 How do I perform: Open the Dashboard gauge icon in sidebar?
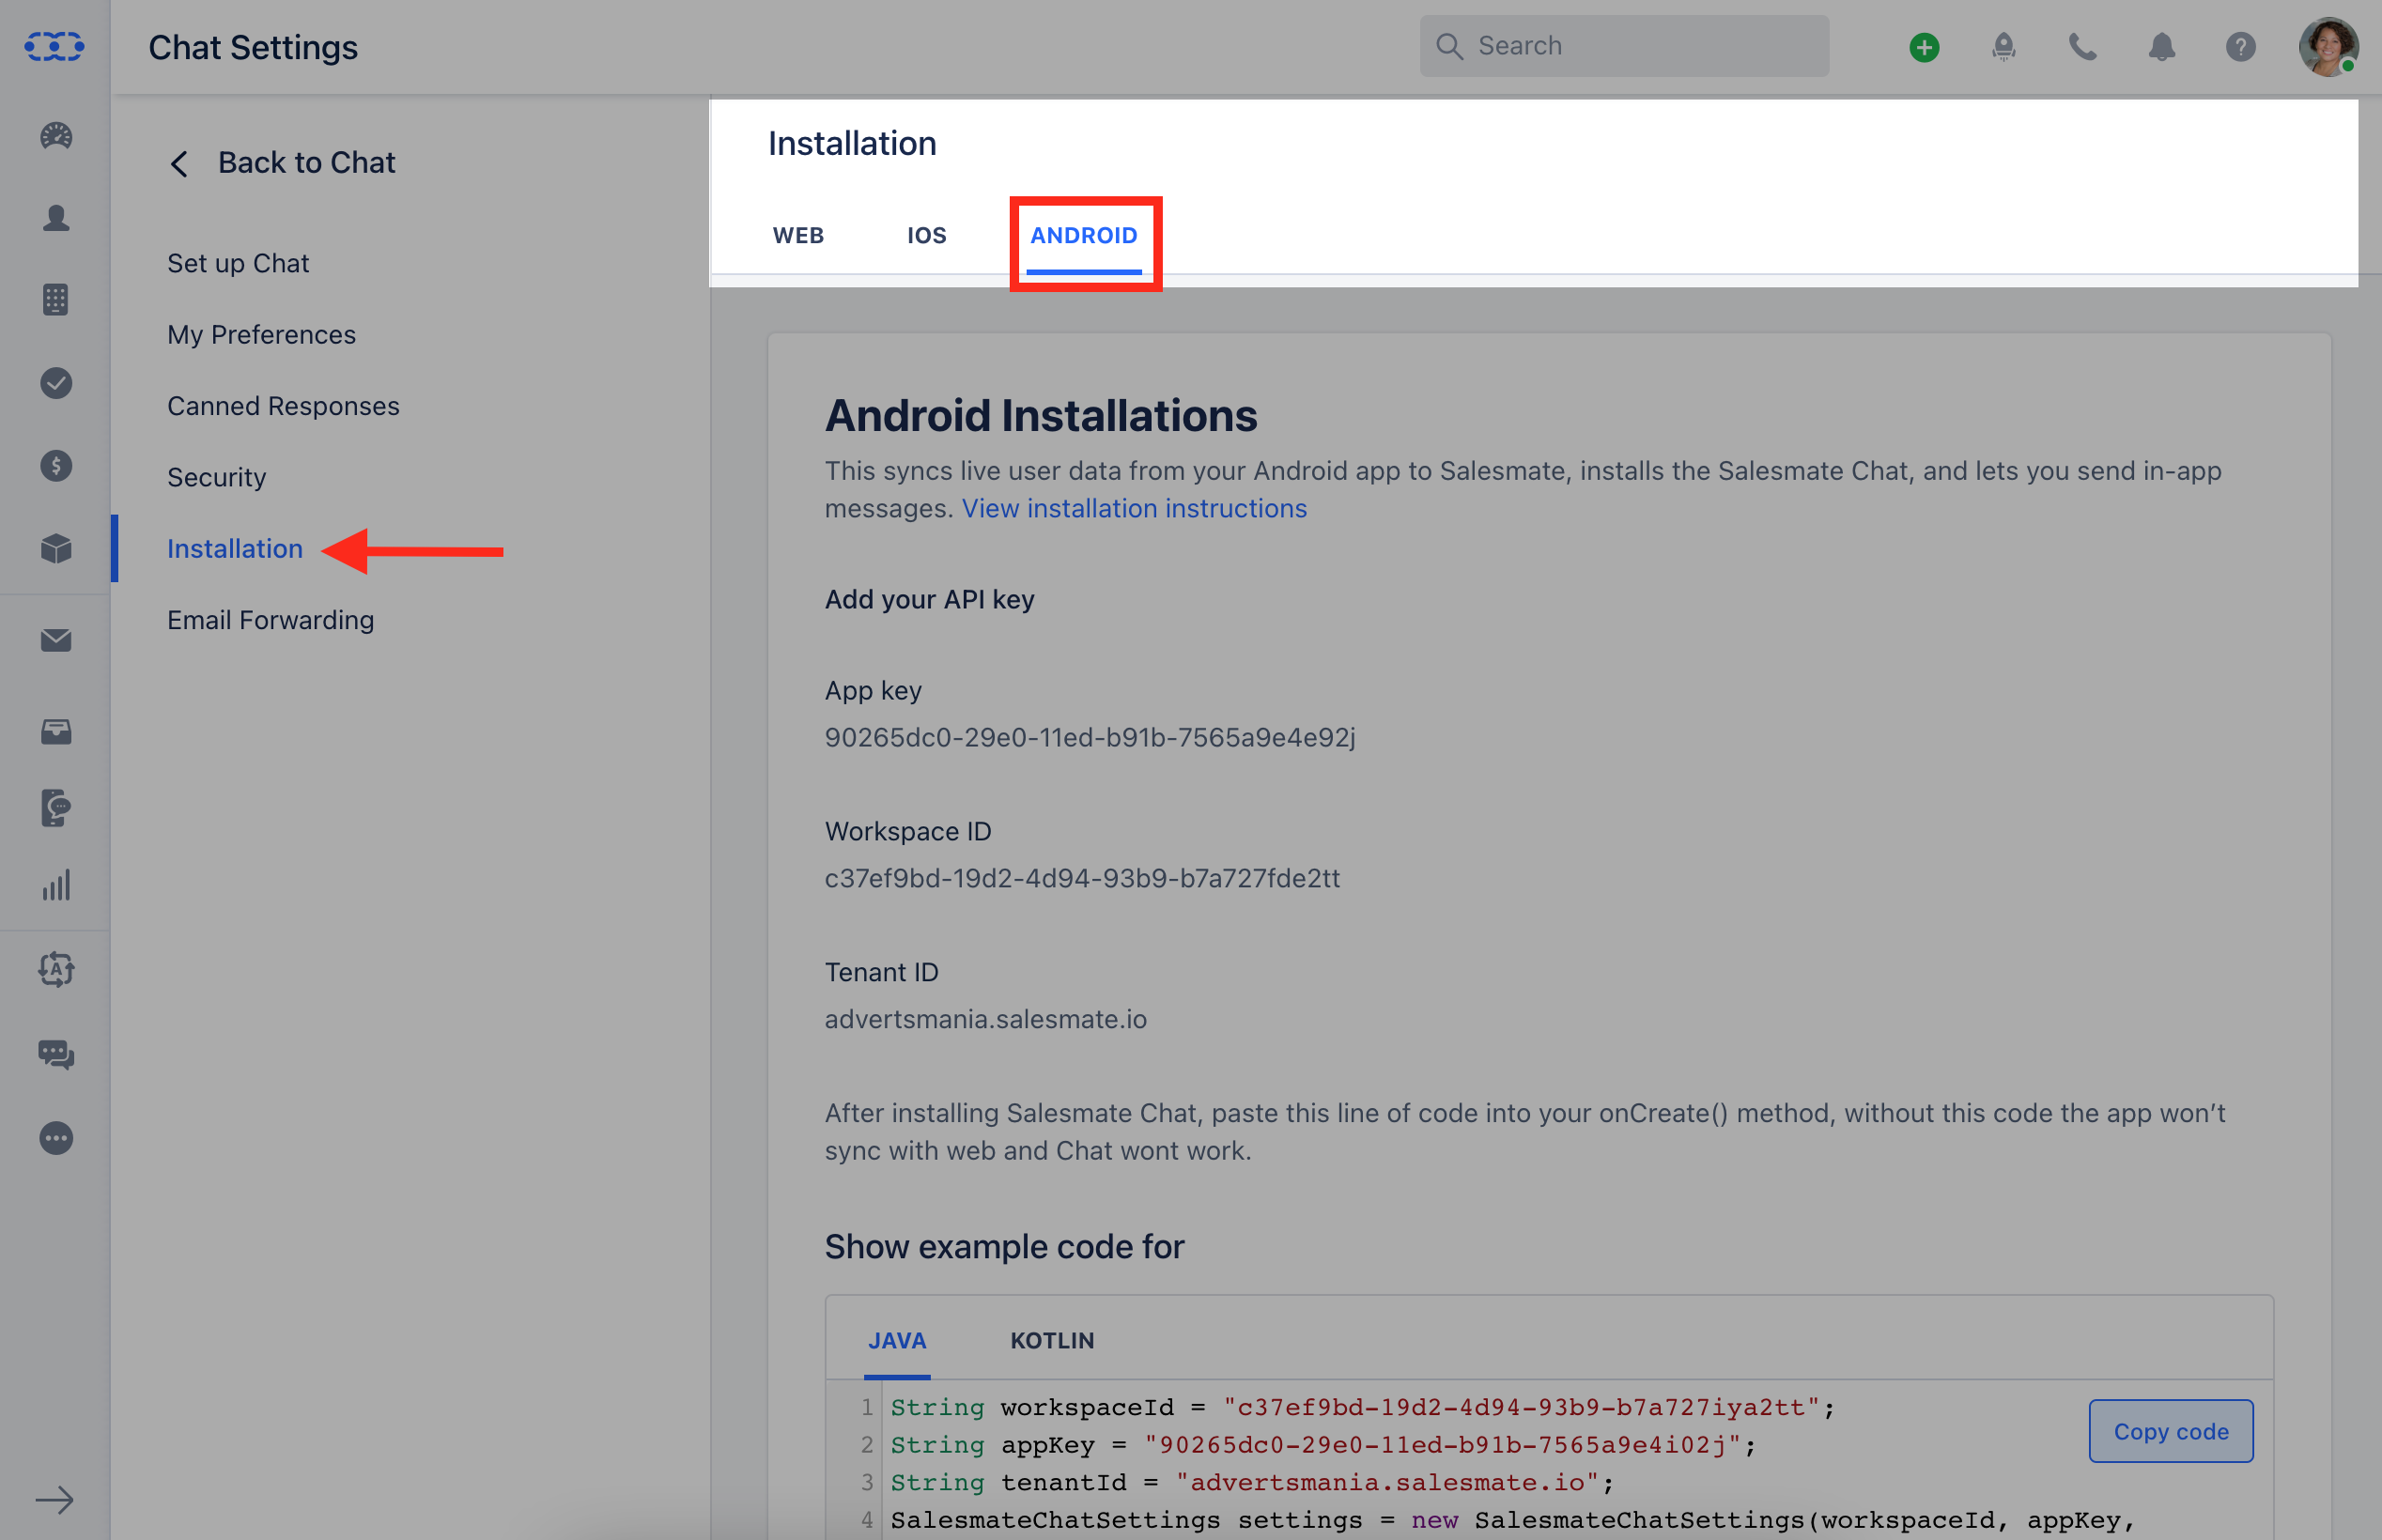[56, 136]
